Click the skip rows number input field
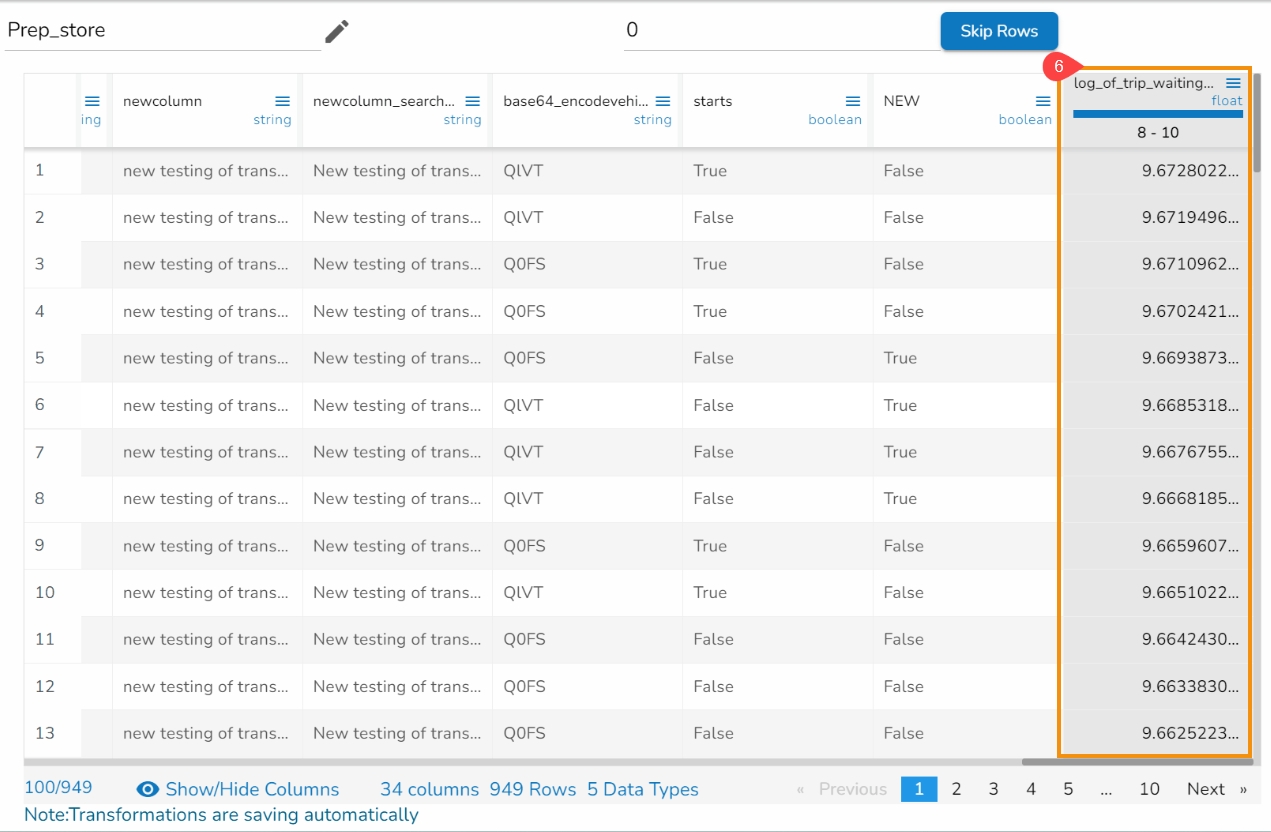Screen dimensions: 1271x832 [x=780, y=31]
